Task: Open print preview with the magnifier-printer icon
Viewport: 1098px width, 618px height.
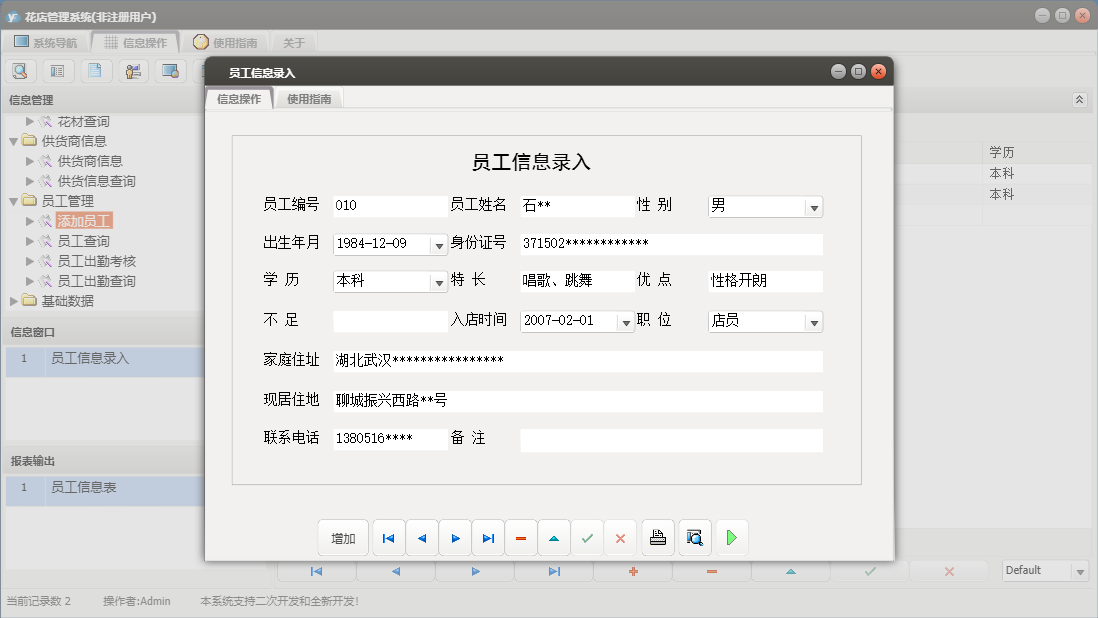Action: point(694,537)
